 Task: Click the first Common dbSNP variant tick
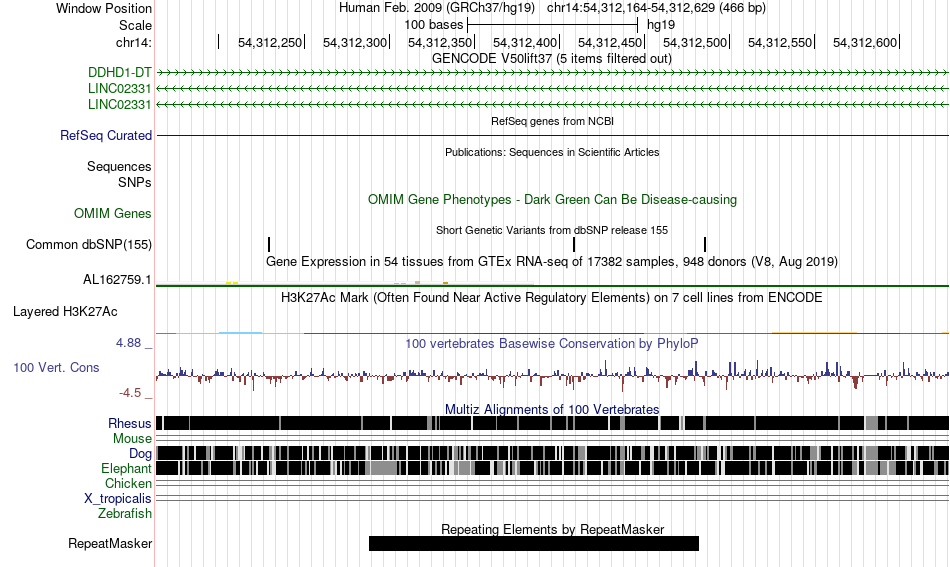(269, 244)
